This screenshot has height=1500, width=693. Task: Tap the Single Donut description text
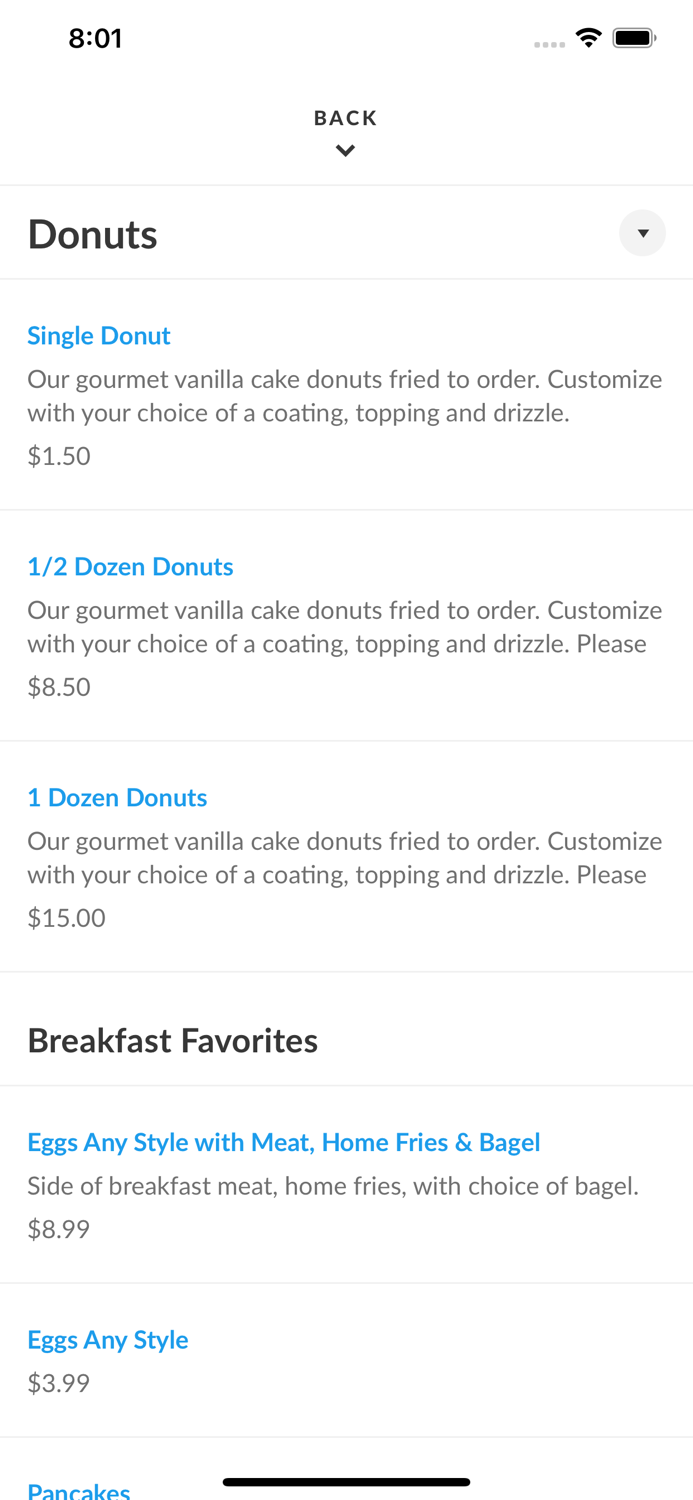pos(345,395)
